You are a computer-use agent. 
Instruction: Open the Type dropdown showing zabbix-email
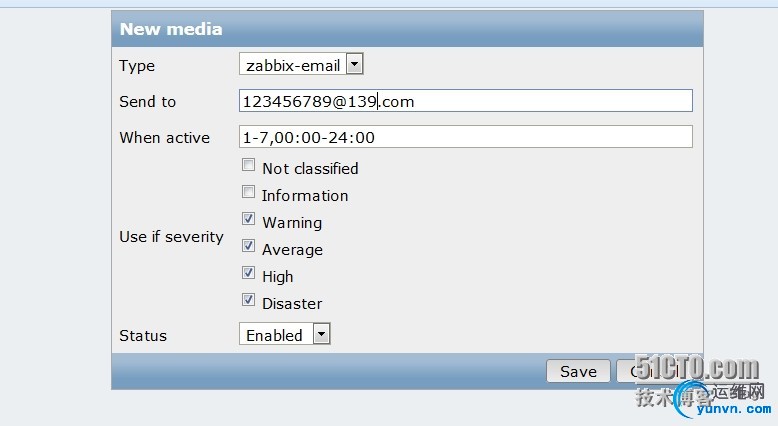point(301,65)
